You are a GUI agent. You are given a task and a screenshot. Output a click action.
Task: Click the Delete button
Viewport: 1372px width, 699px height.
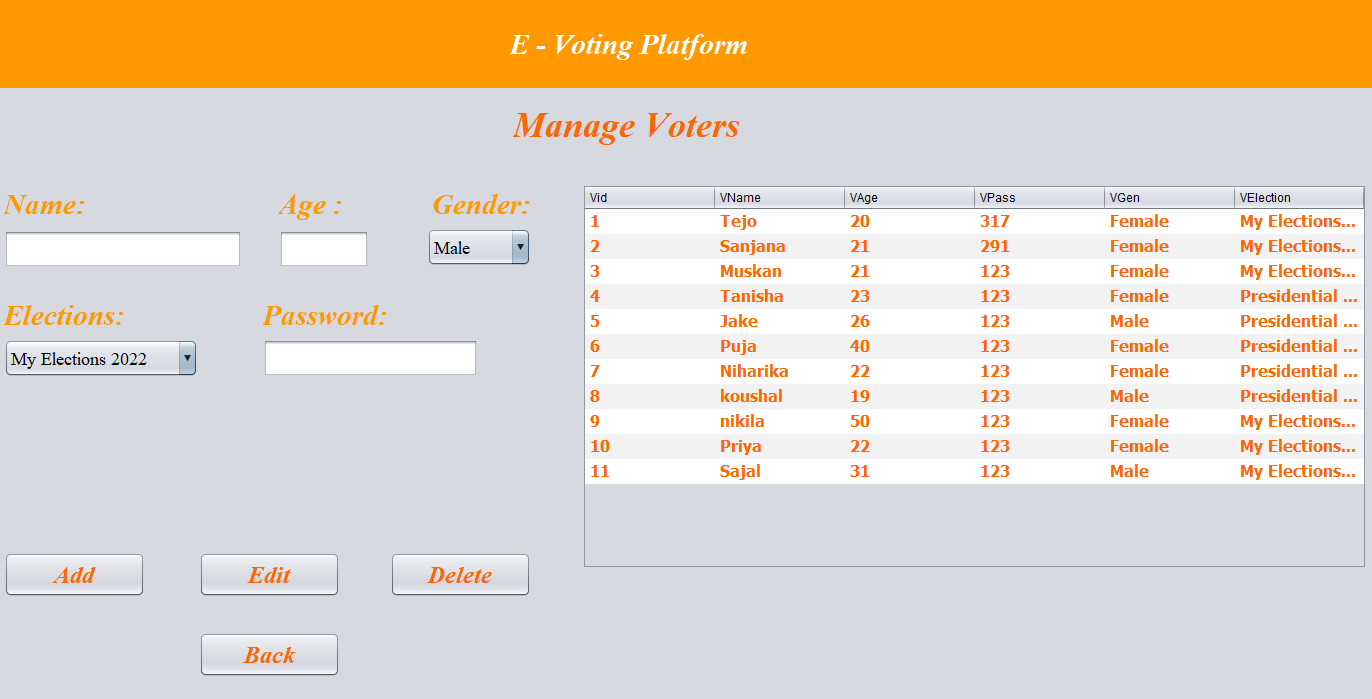[460, 574]
